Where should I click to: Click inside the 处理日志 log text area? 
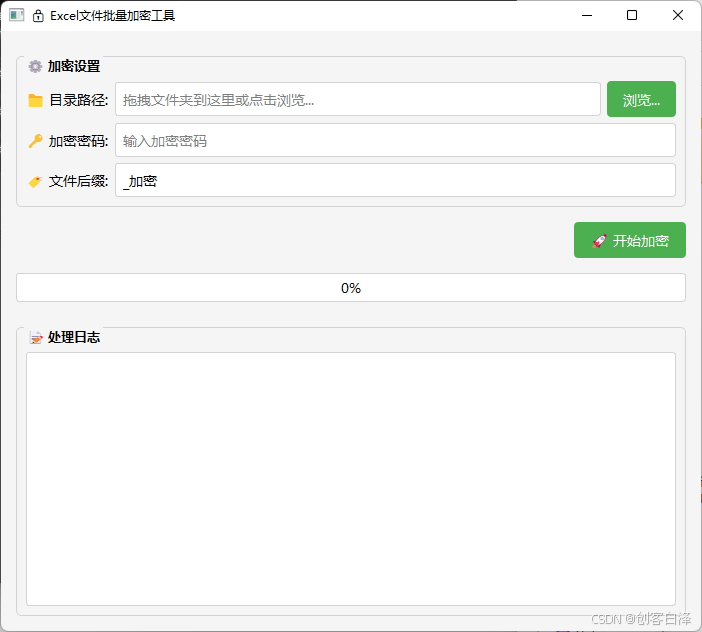351,479
